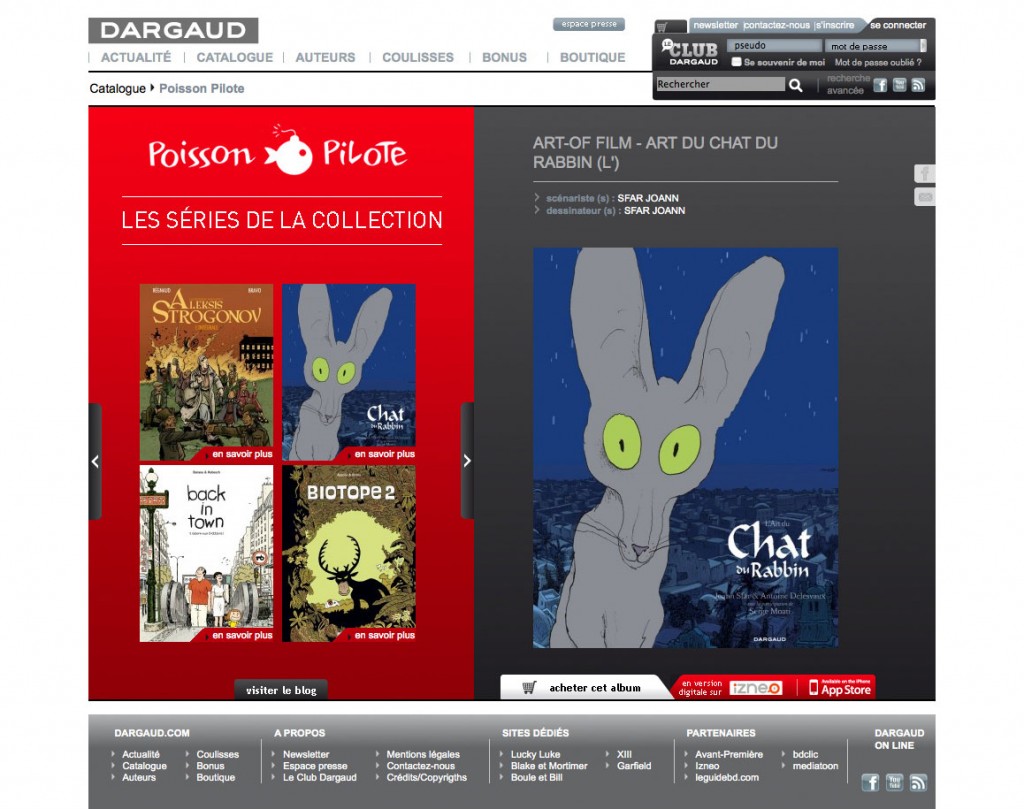
Task: Open the Coulisses menu
Action: (418, 57)
